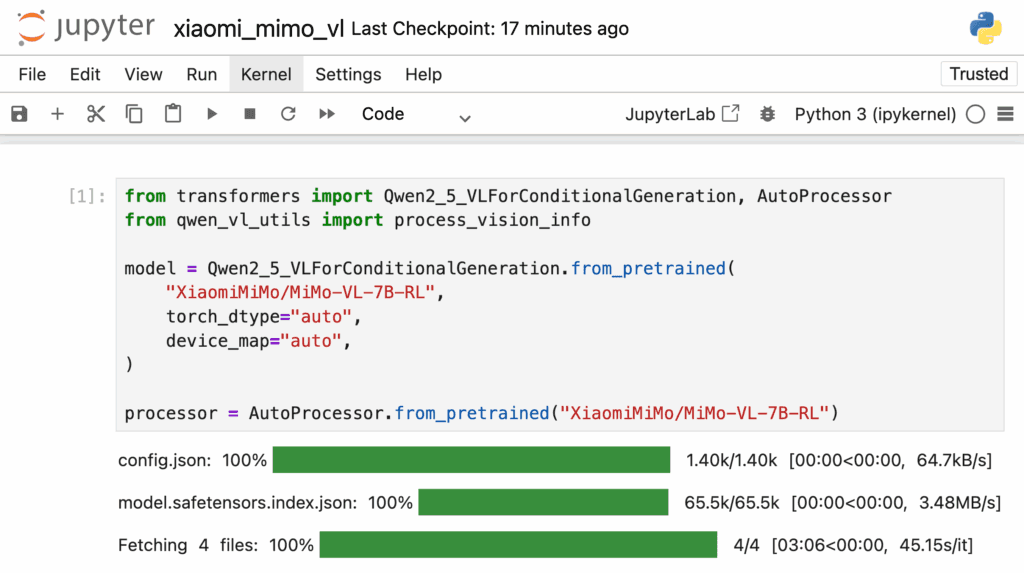The width and height of the screenshot is (1024, 573).
Task: Run the selected cell with play icon
Action: click(212, 114)
